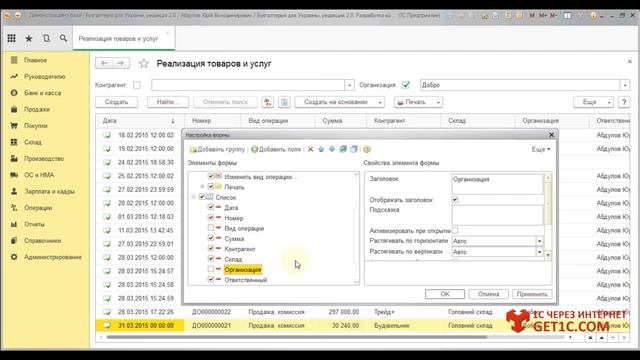Viewport: 640px width, 360px height.
Task: Open Главное section in sidebar
Action: (x=35, y=60)
